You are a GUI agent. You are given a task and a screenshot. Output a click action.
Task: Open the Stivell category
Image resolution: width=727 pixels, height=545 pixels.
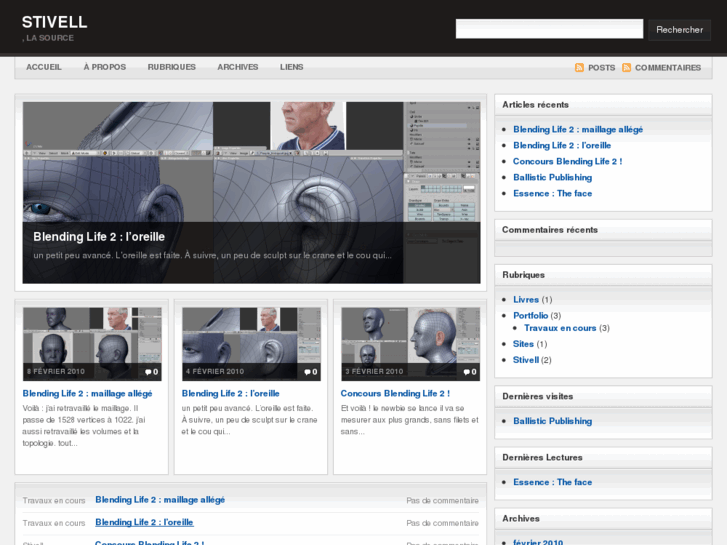point(526,360)
